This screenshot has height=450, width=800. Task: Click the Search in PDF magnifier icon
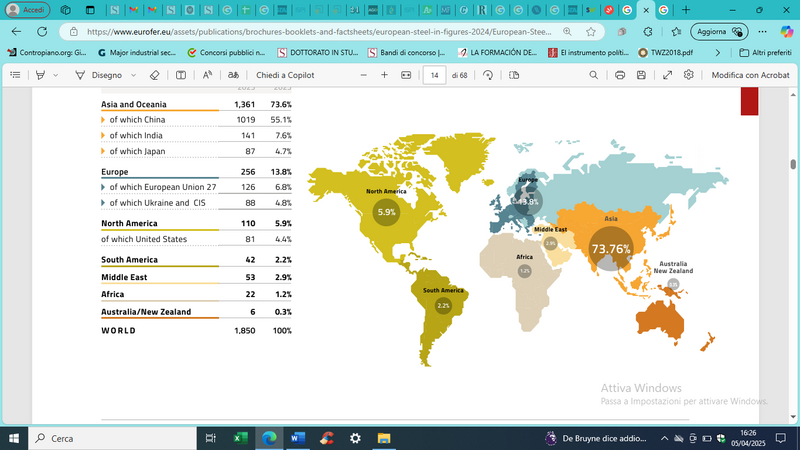point(594,75)
